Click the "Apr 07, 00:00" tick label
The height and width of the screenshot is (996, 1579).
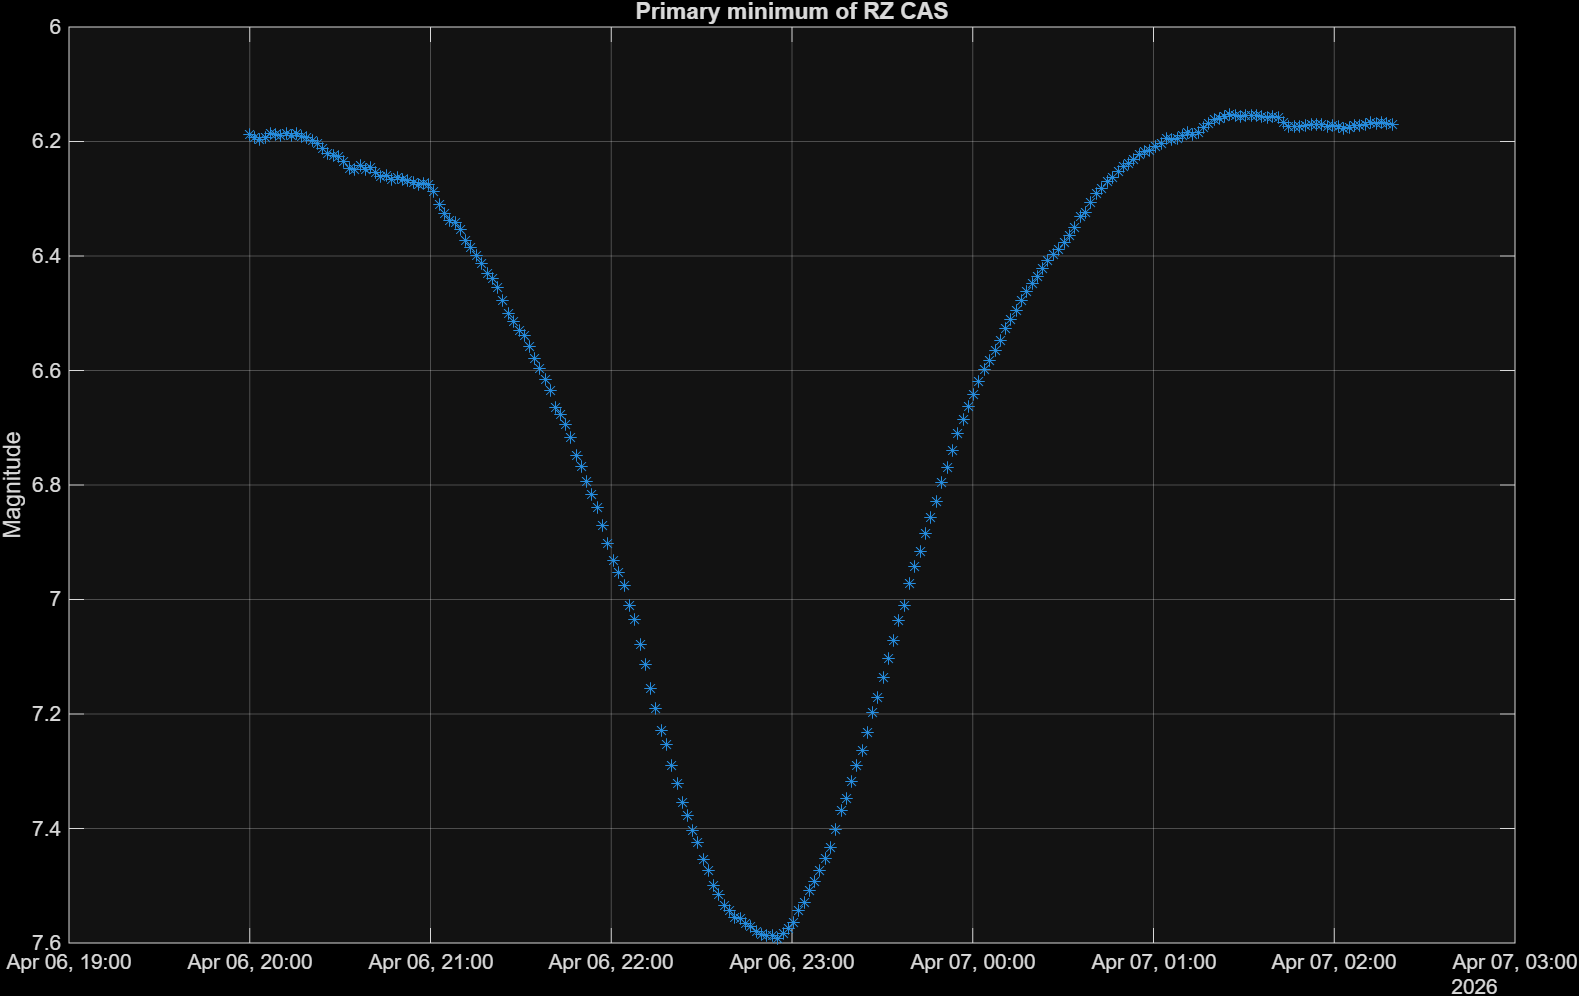[x=973, y=962]
